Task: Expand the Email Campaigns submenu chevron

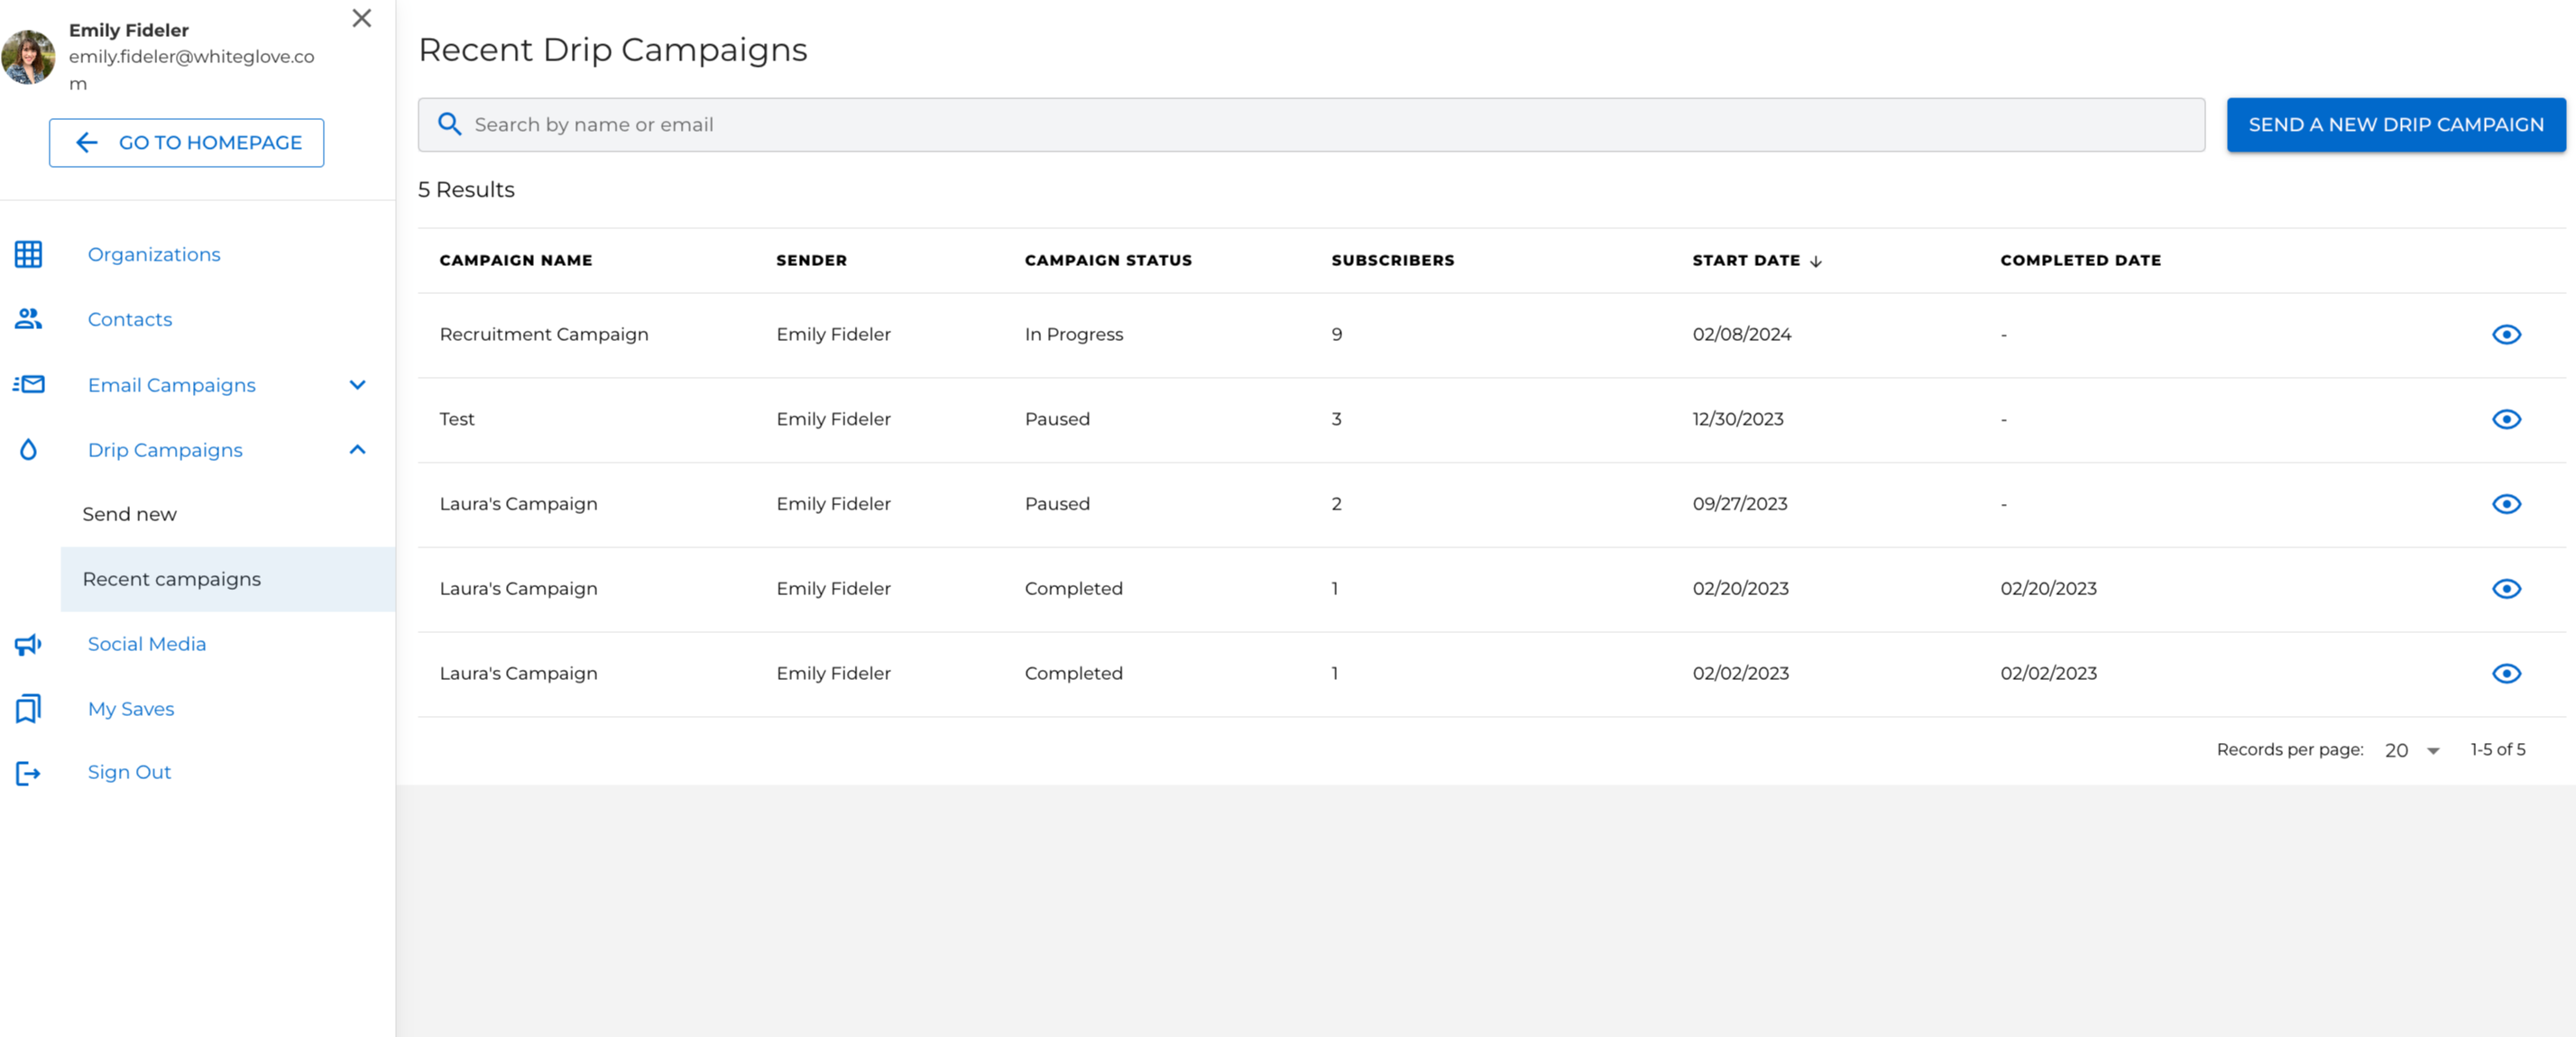Action: (357, 385)
